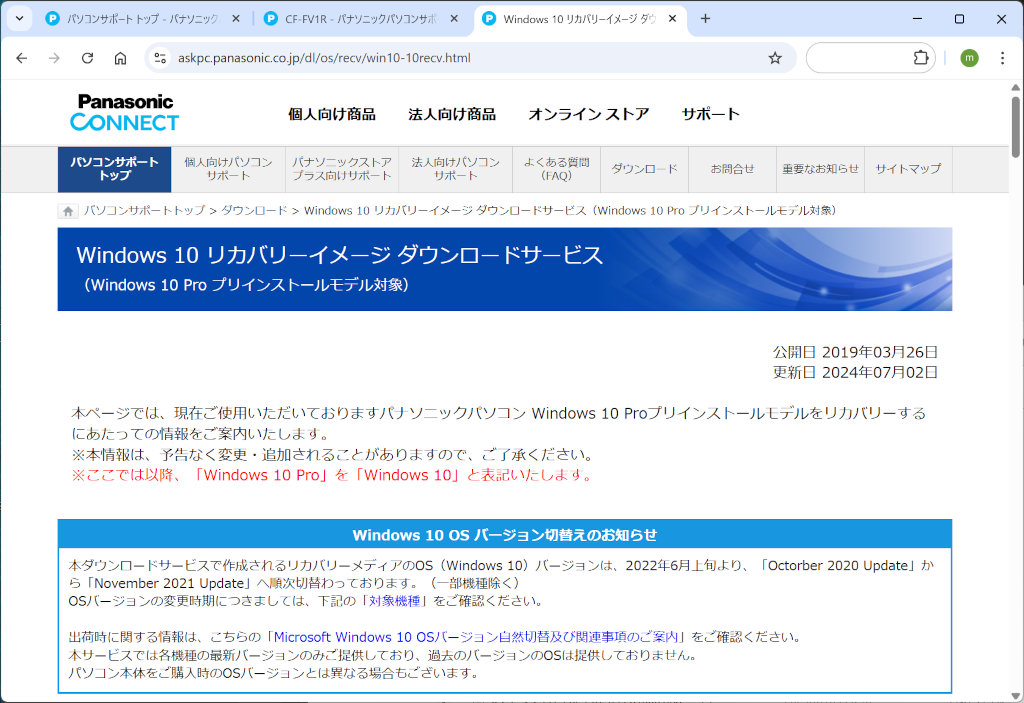The width and height of the screenshot is (1024, 703).
Task: Open a new tab with plus button
Action: pos(705,19)
